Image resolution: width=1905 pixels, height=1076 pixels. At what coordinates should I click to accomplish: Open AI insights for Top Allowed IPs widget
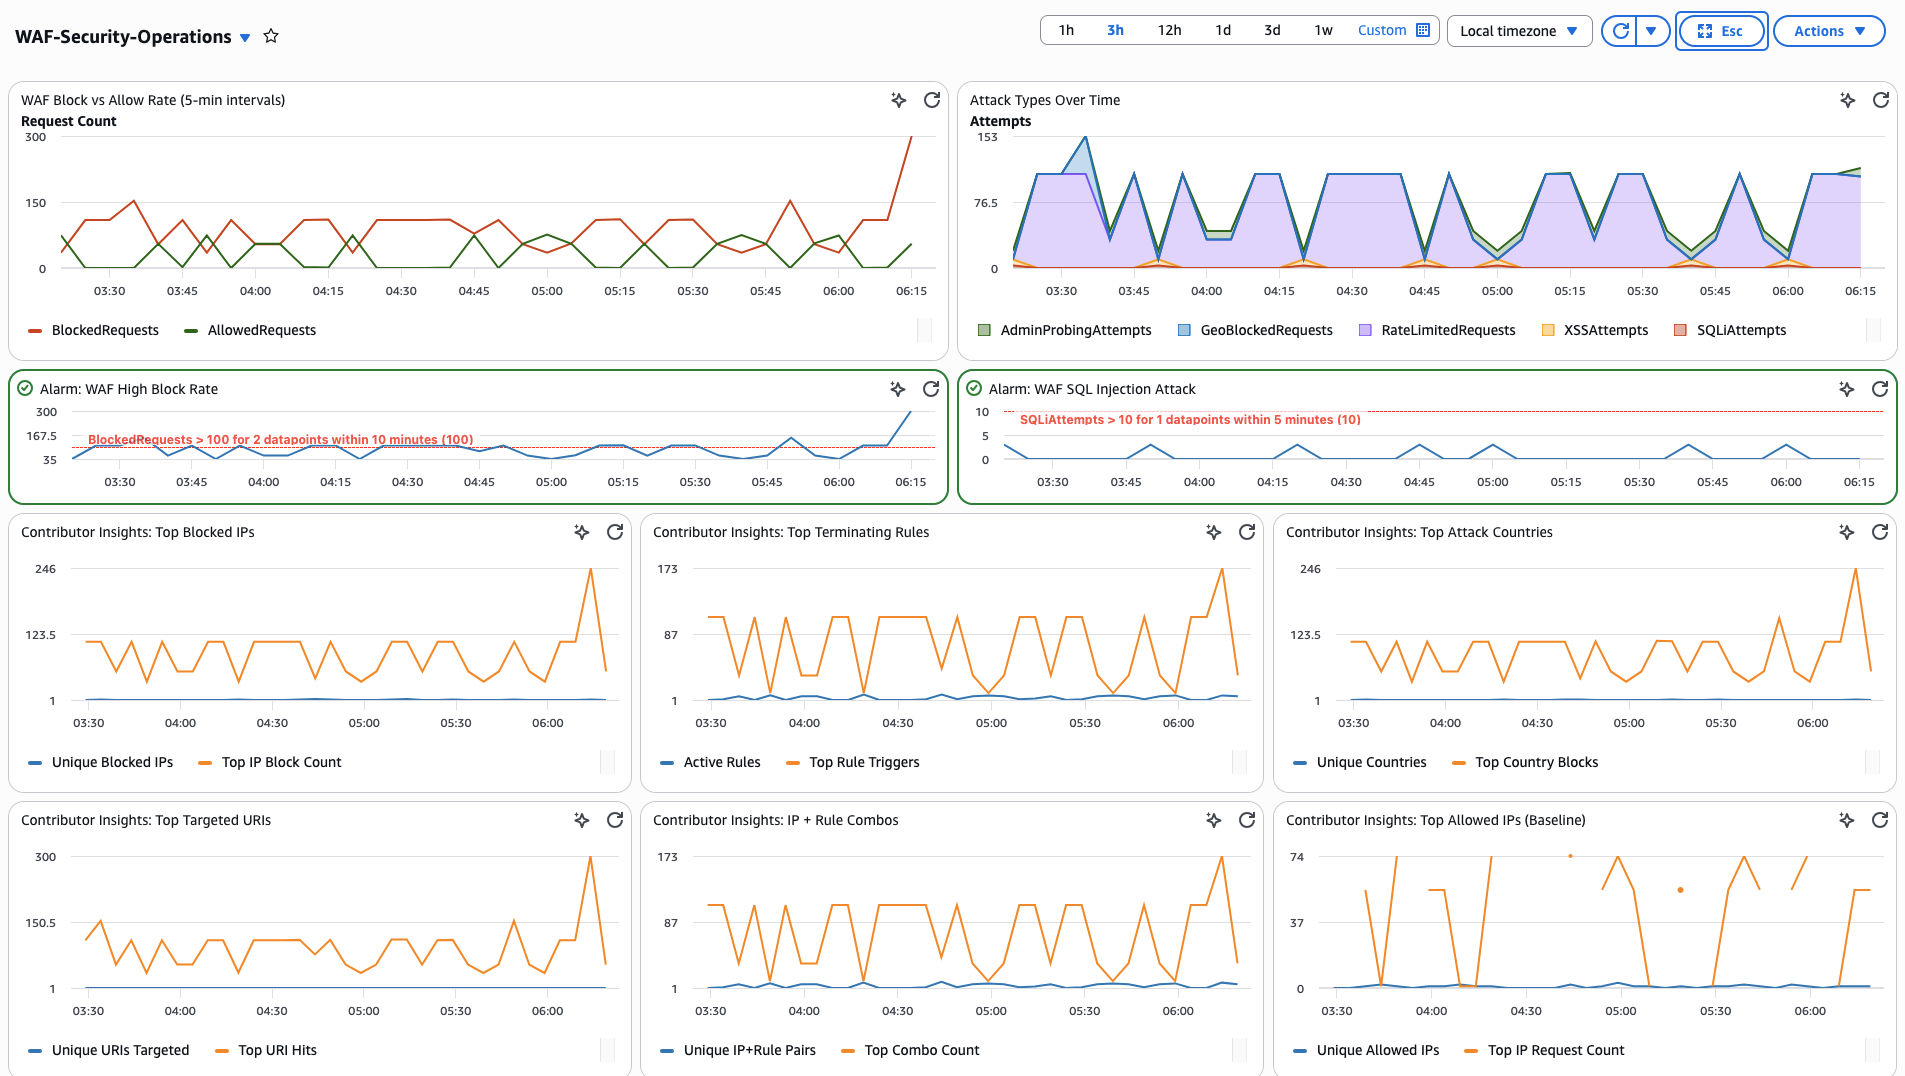click(x=1847, y=820)
